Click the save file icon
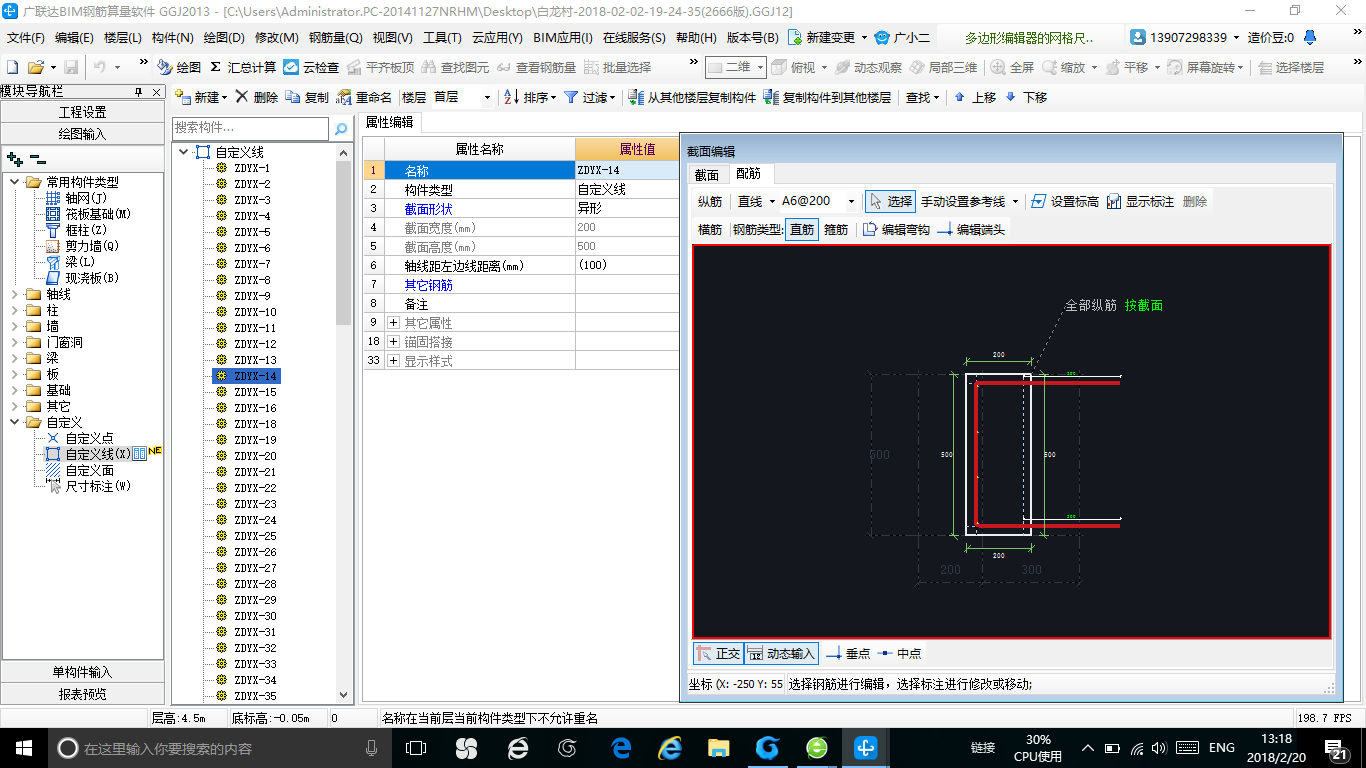 point(71,67)
